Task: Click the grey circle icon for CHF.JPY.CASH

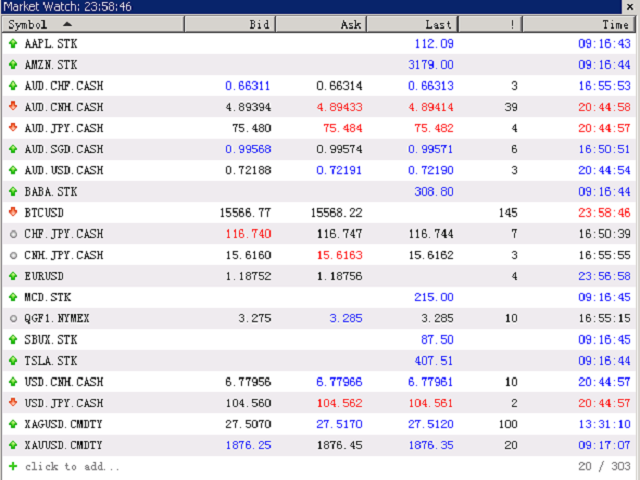Action: click(13, 234)
